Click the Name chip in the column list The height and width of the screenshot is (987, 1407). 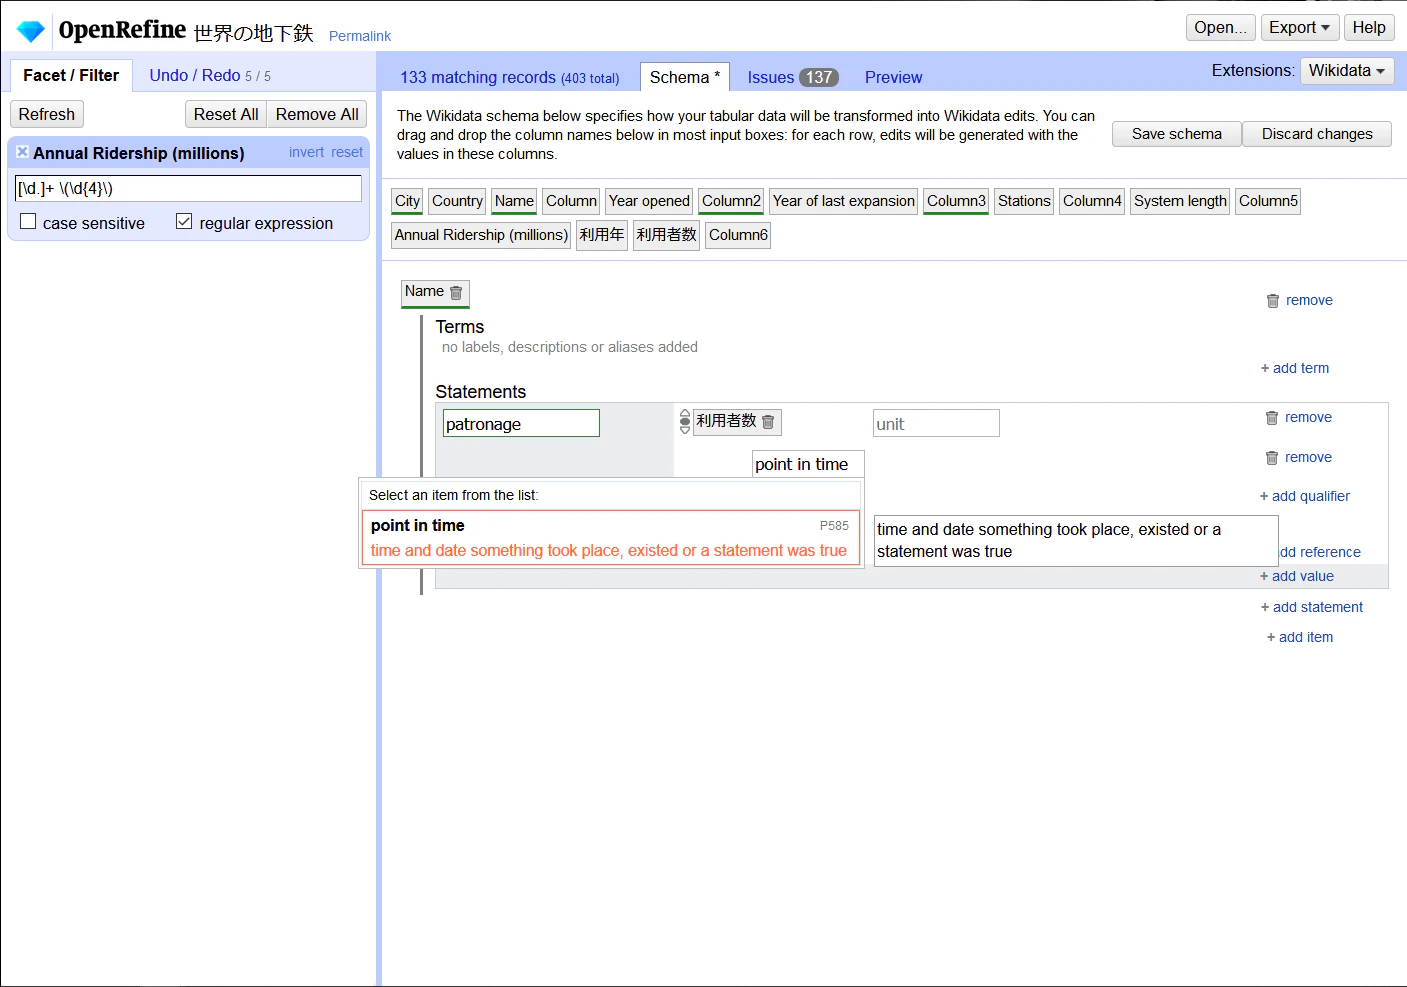tap(514, 201)
